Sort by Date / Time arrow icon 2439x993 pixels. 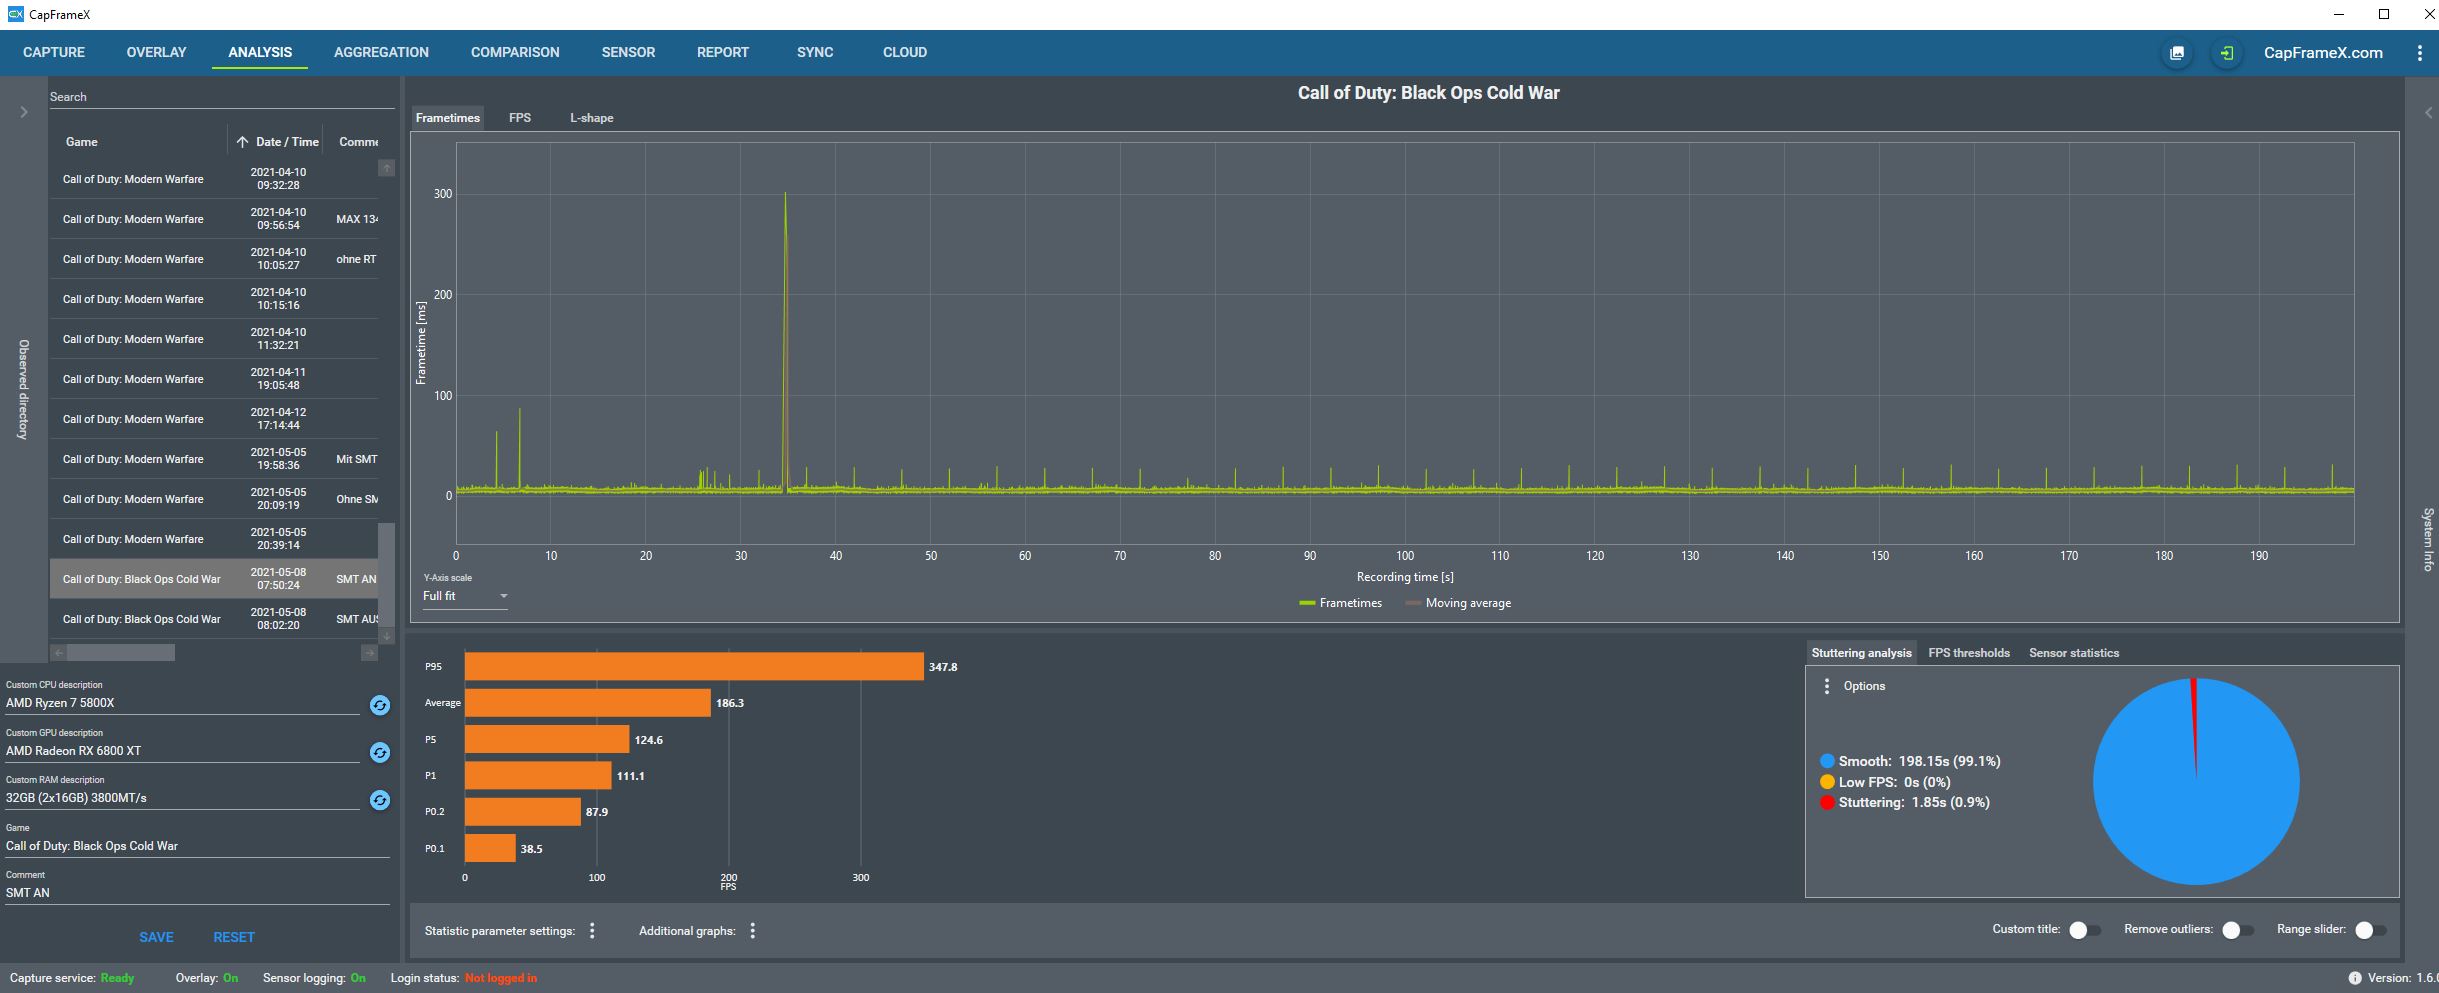click(242, 142)
